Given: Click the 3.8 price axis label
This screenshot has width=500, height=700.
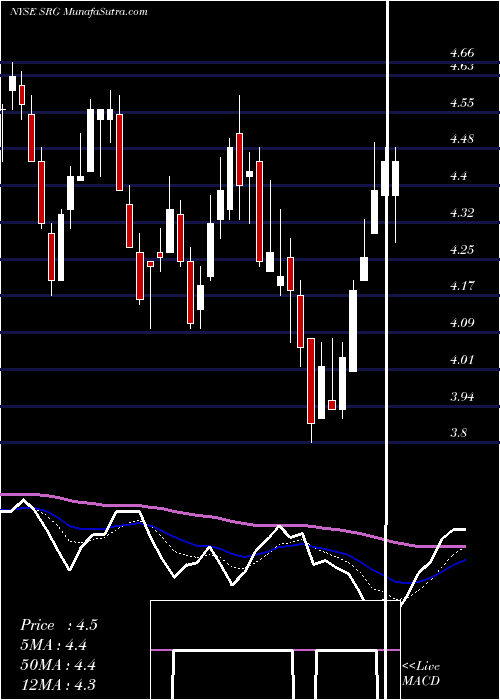Looking at the screenshot, I should [458, 433].
